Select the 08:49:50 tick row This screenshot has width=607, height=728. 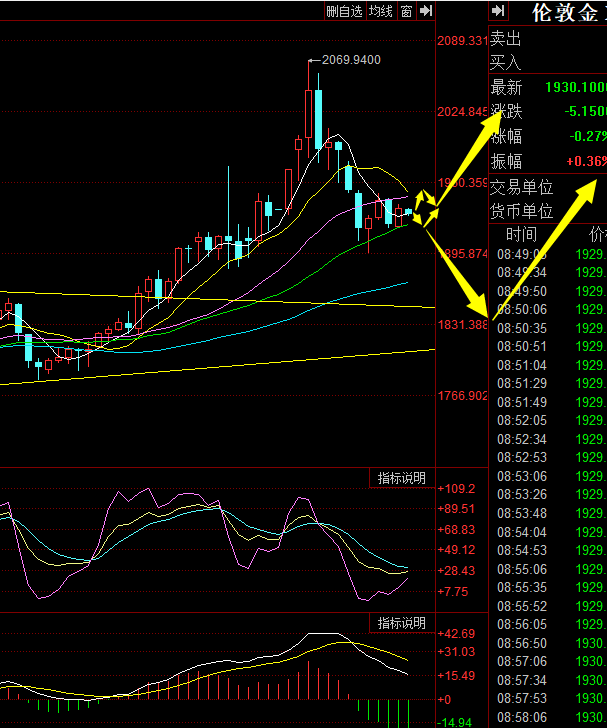(x=552, y=291)
